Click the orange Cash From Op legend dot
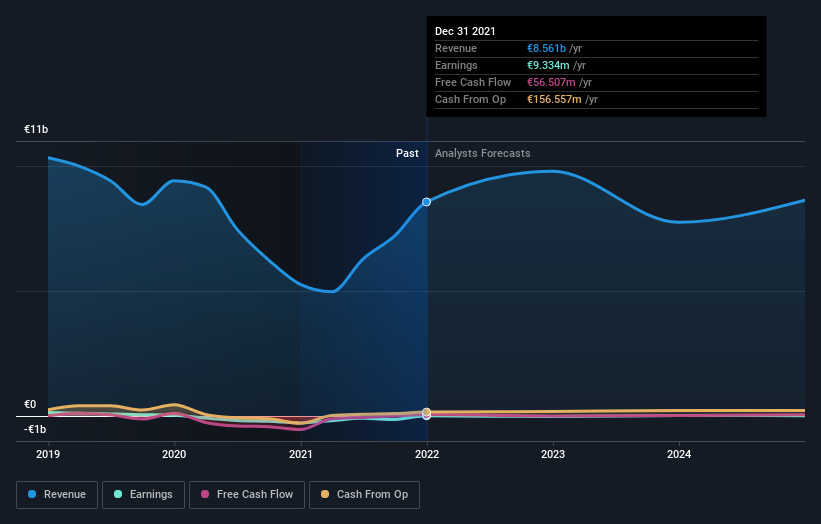 click(325, 494)
